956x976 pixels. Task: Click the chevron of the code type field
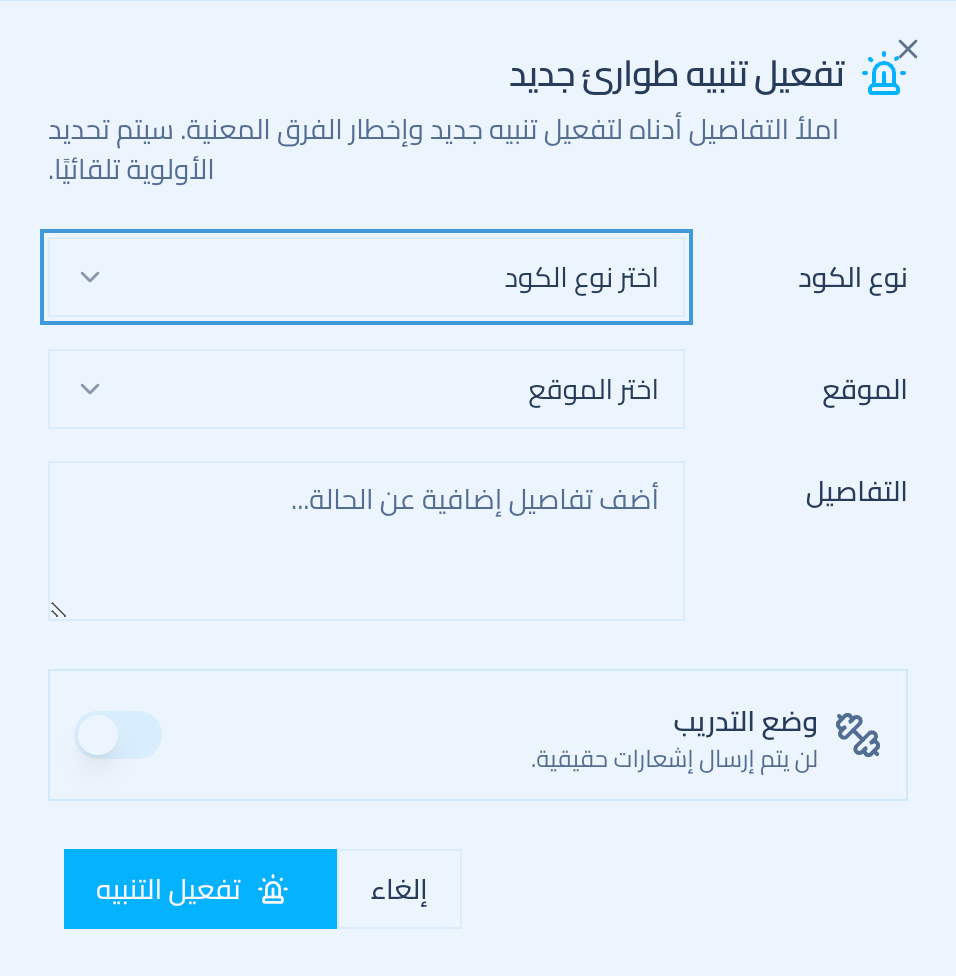point(89,277)
